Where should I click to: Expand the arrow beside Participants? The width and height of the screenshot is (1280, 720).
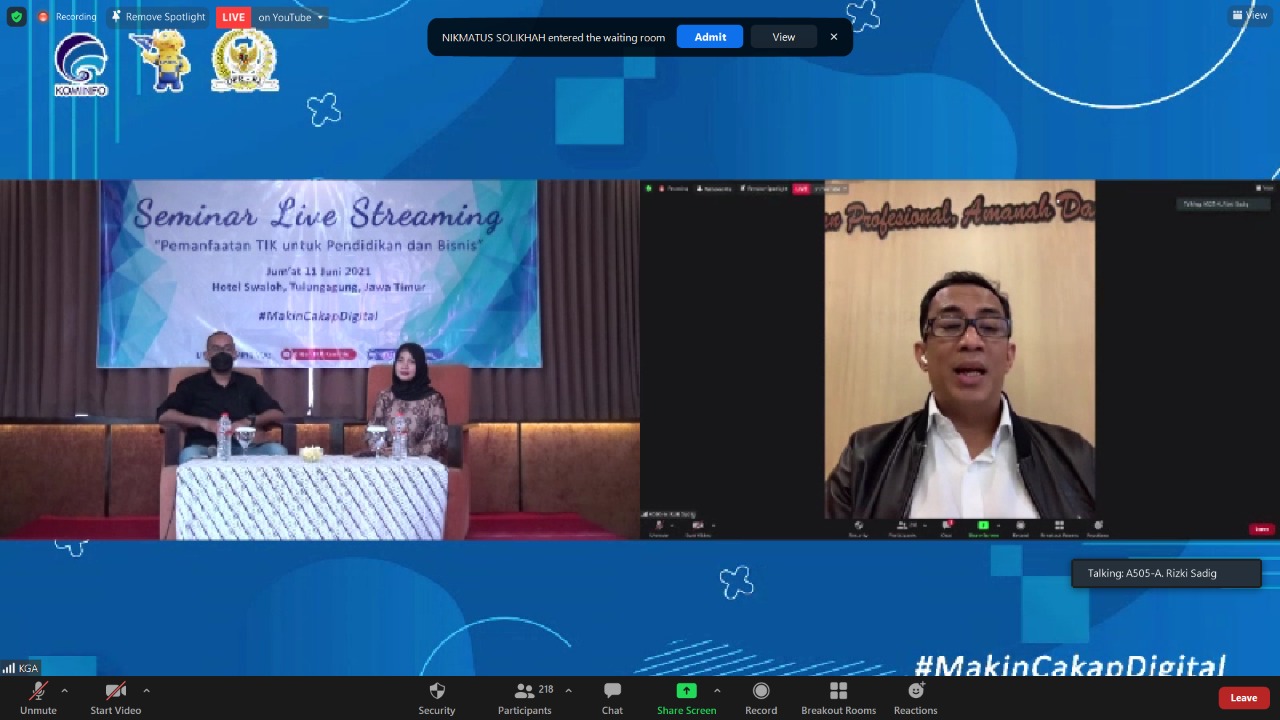(568, 690)
